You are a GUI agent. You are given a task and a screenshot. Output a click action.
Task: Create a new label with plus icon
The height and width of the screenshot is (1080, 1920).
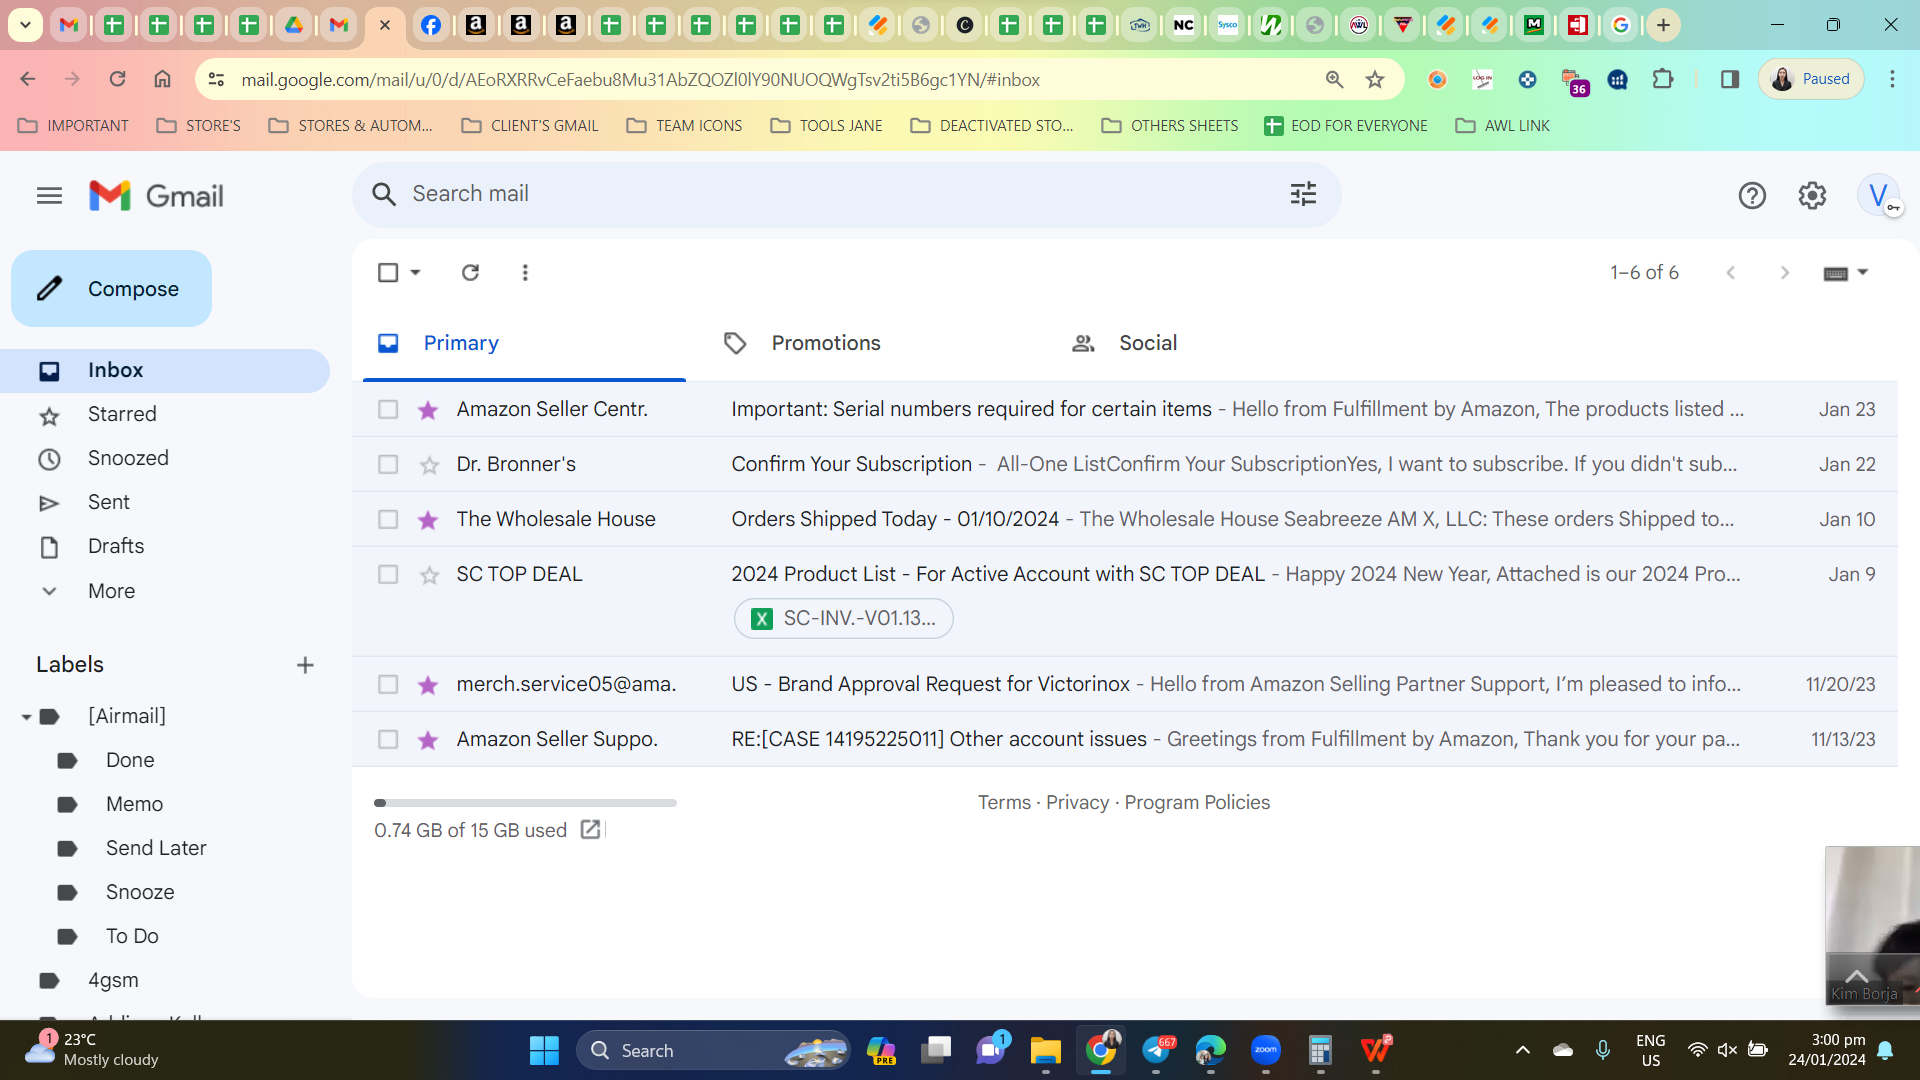[x=305, y=665]
